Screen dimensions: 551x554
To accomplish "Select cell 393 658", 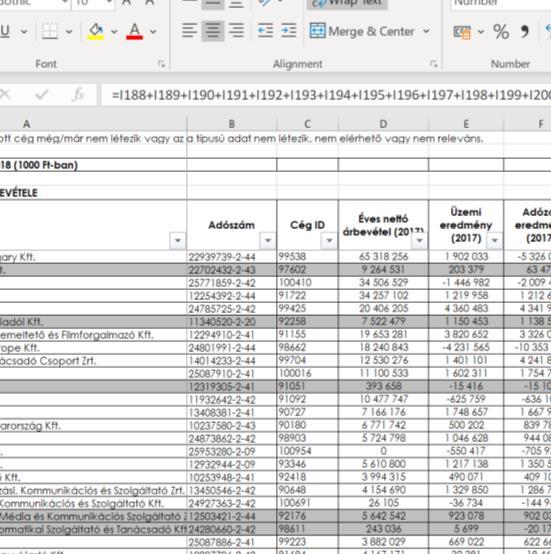I will pyautogui.click(x=383, y=387).
